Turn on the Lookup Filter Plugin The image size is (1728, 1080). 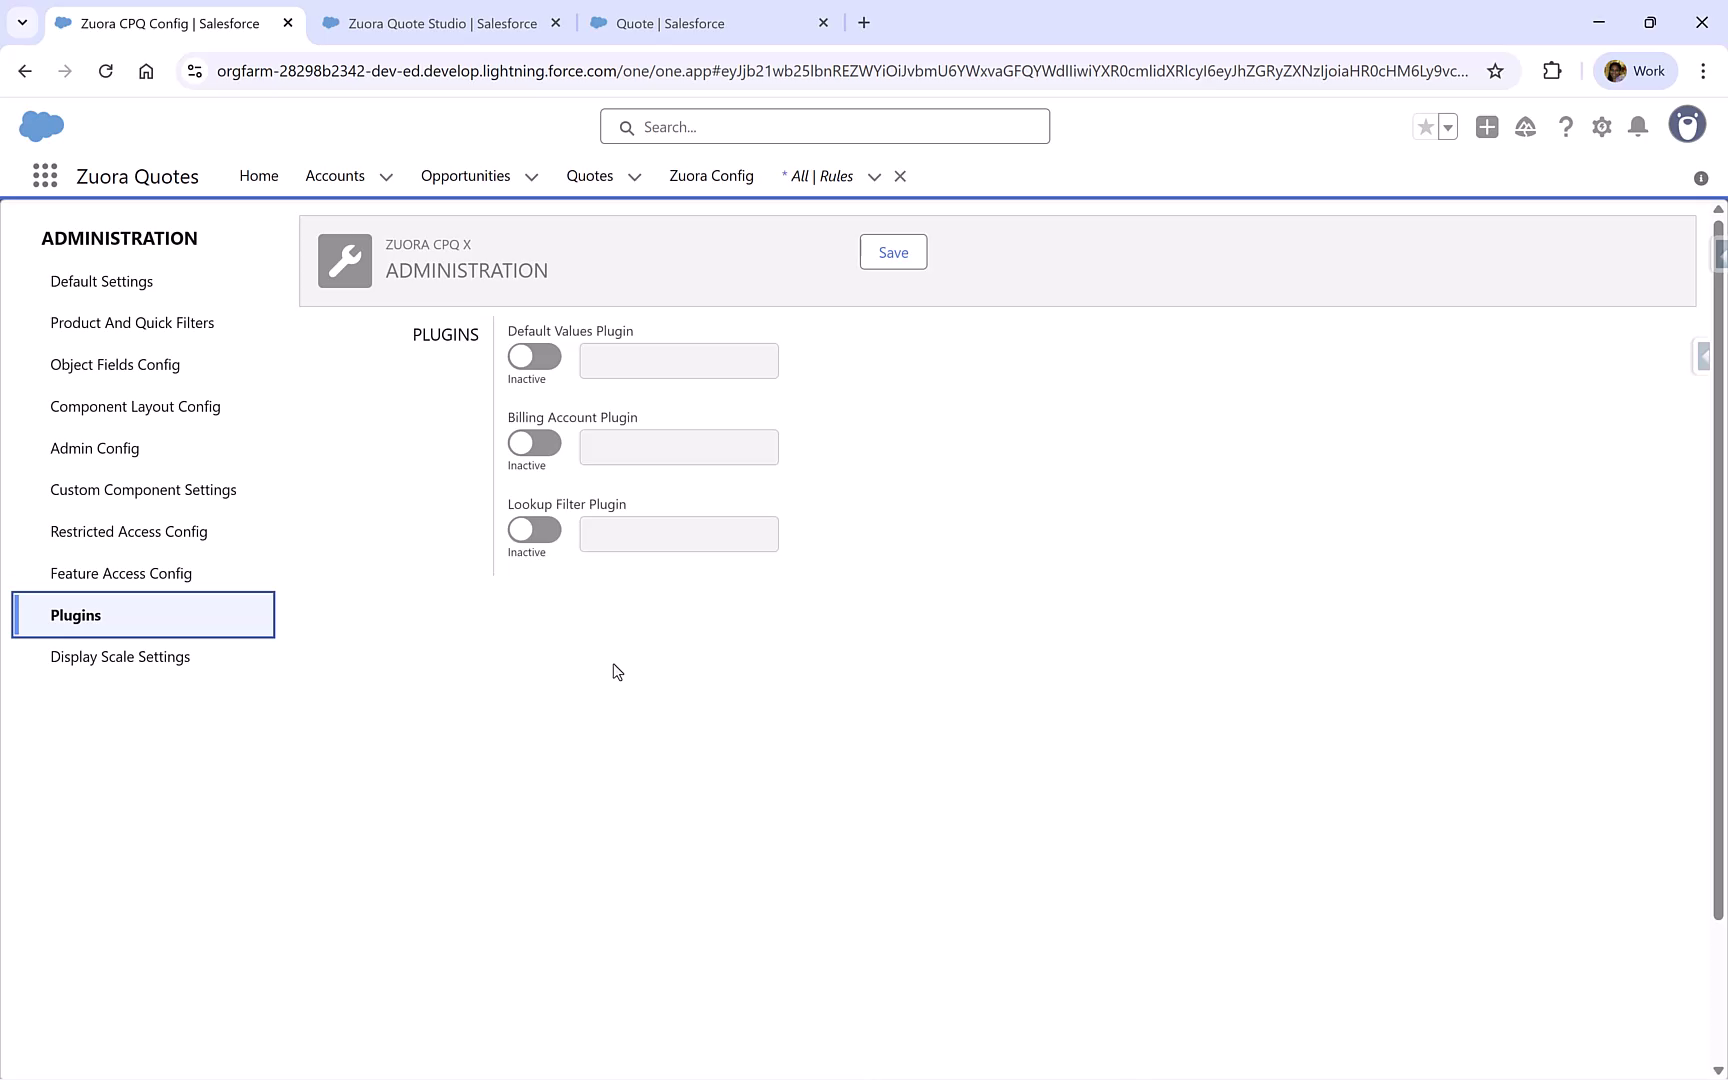click(x=534, y=530)
